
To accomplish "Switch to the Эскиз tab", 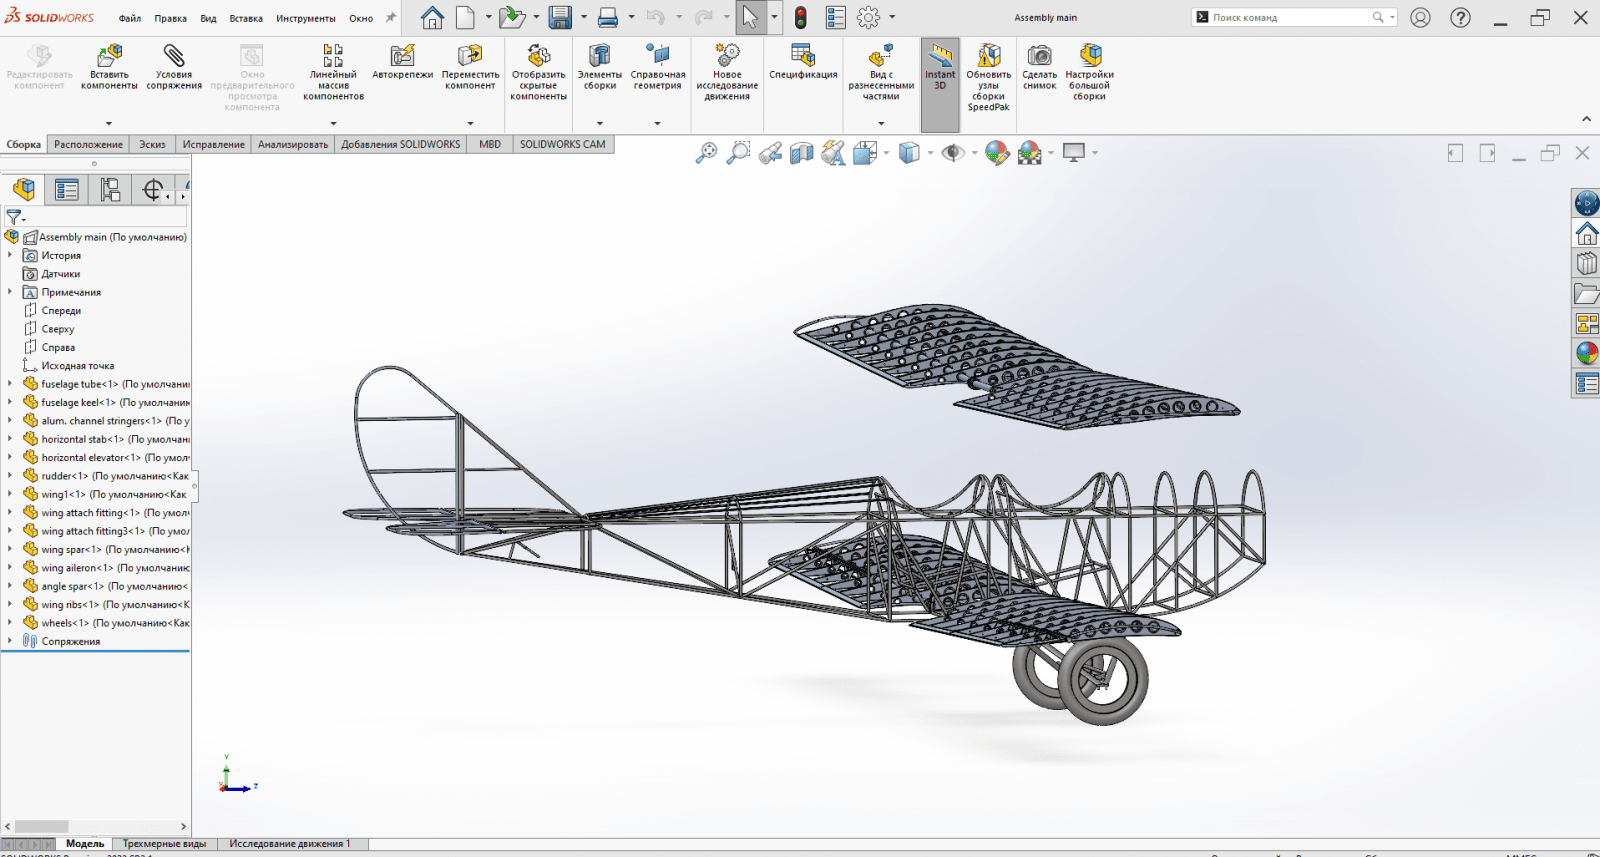I will (x=152, y=144).
